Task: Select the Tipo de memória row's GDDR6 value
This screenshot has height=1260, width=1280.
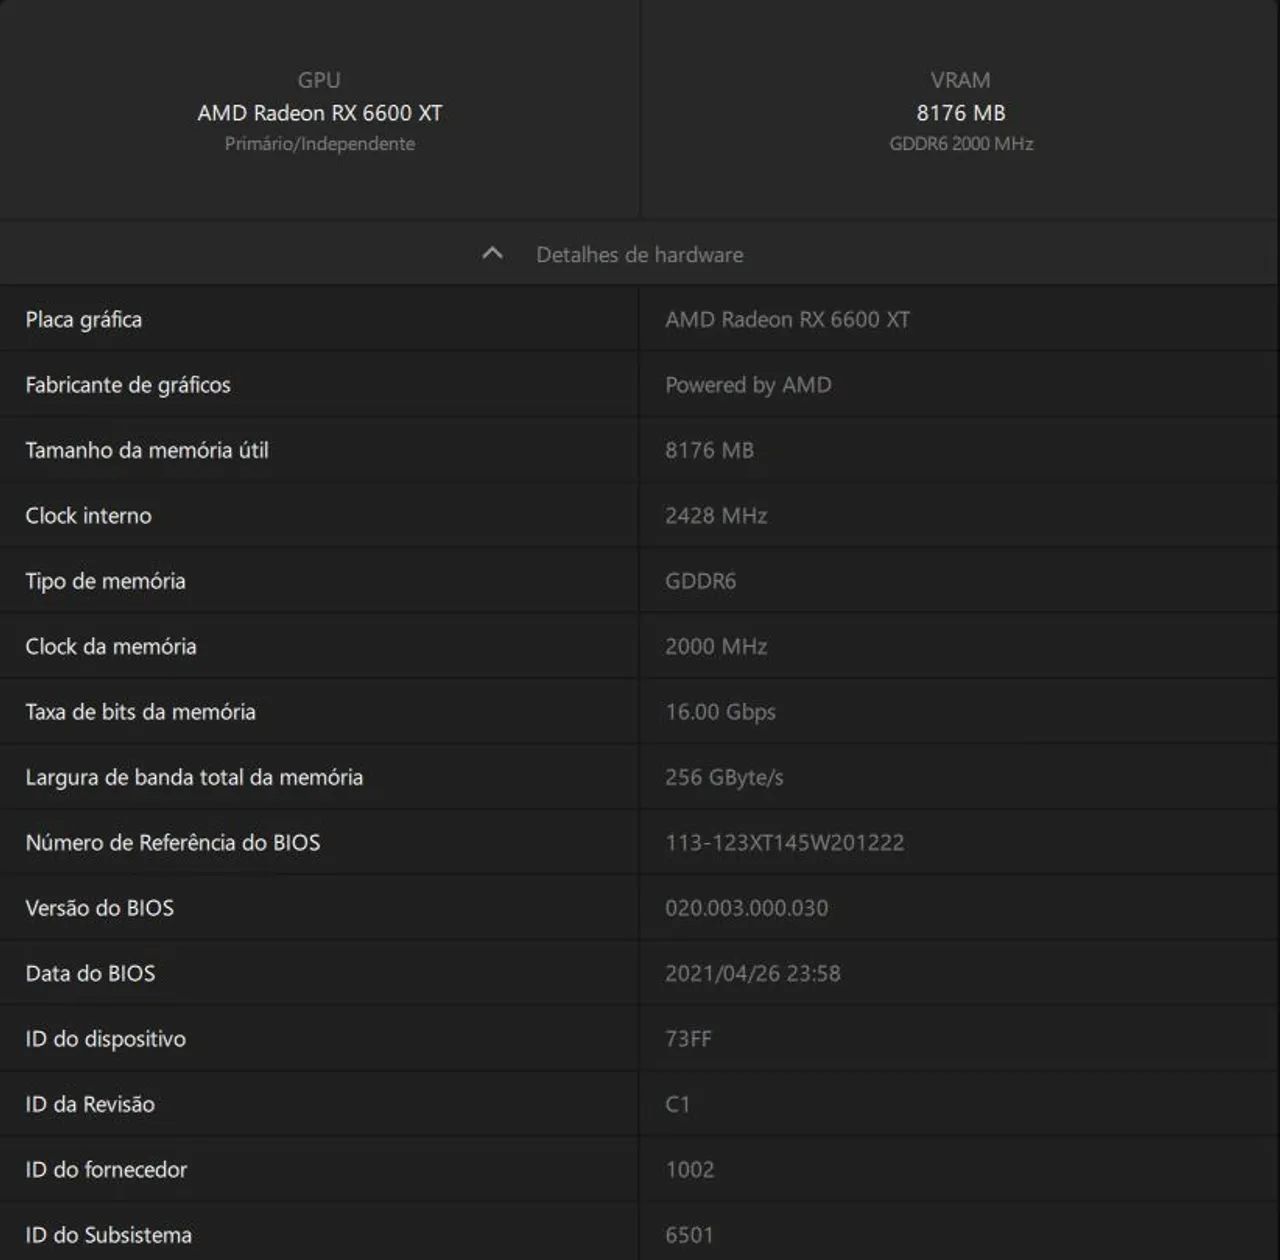Action: (701, 581)
